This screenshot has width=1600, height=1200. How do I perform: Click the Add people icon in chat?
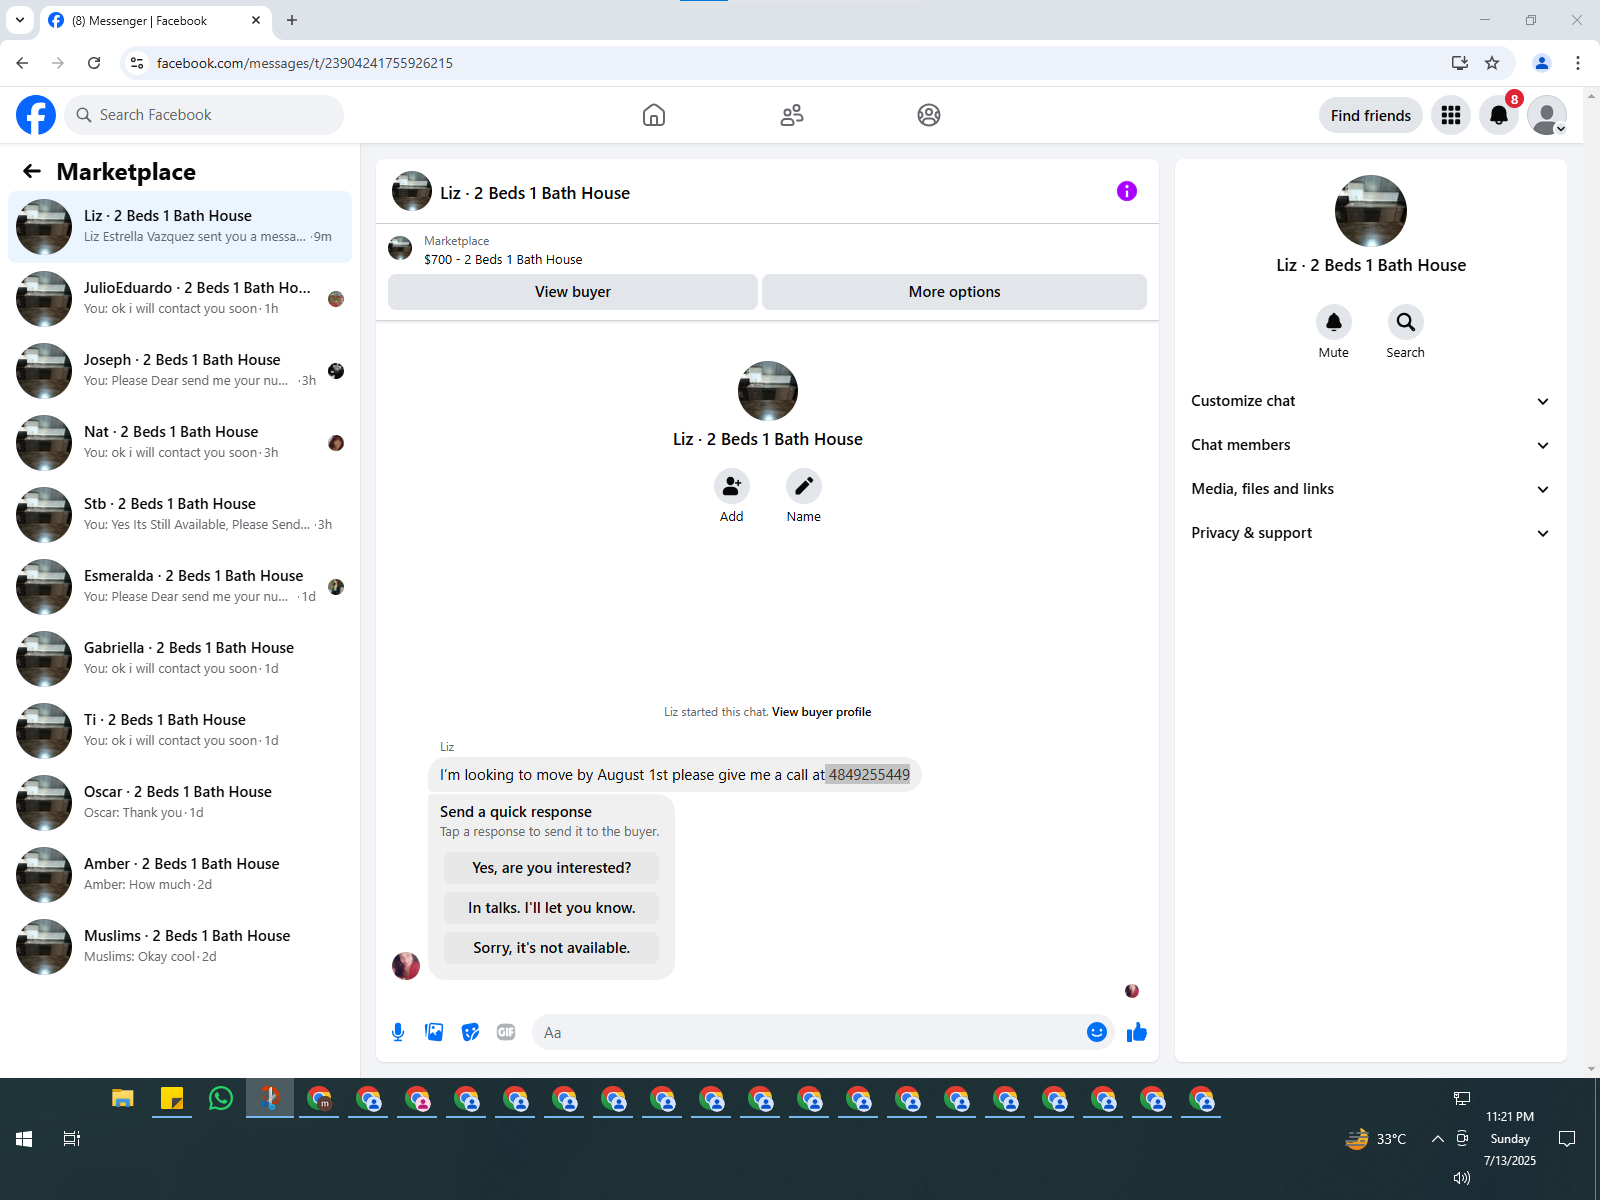(x=732, y=486)
